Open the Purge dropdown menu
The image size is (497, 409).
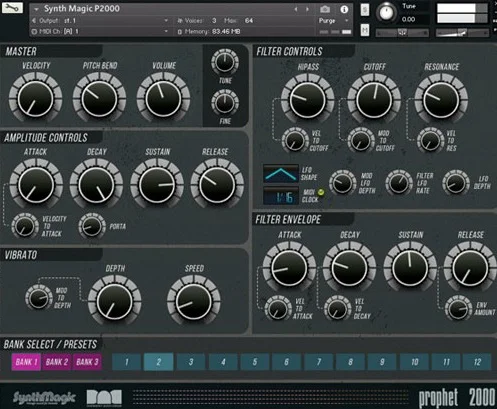[x=333, y=21]
